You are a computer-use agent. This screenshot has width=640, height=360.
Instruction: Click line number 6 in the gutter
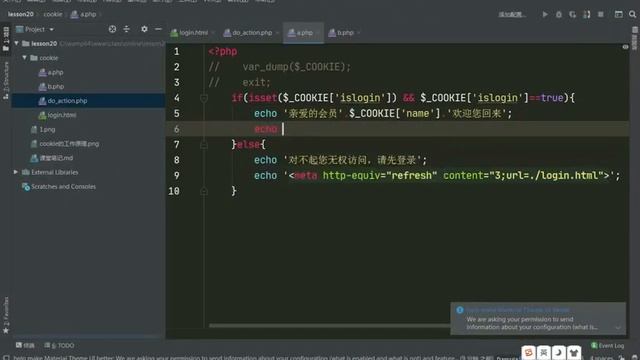(x=176, y=129)
